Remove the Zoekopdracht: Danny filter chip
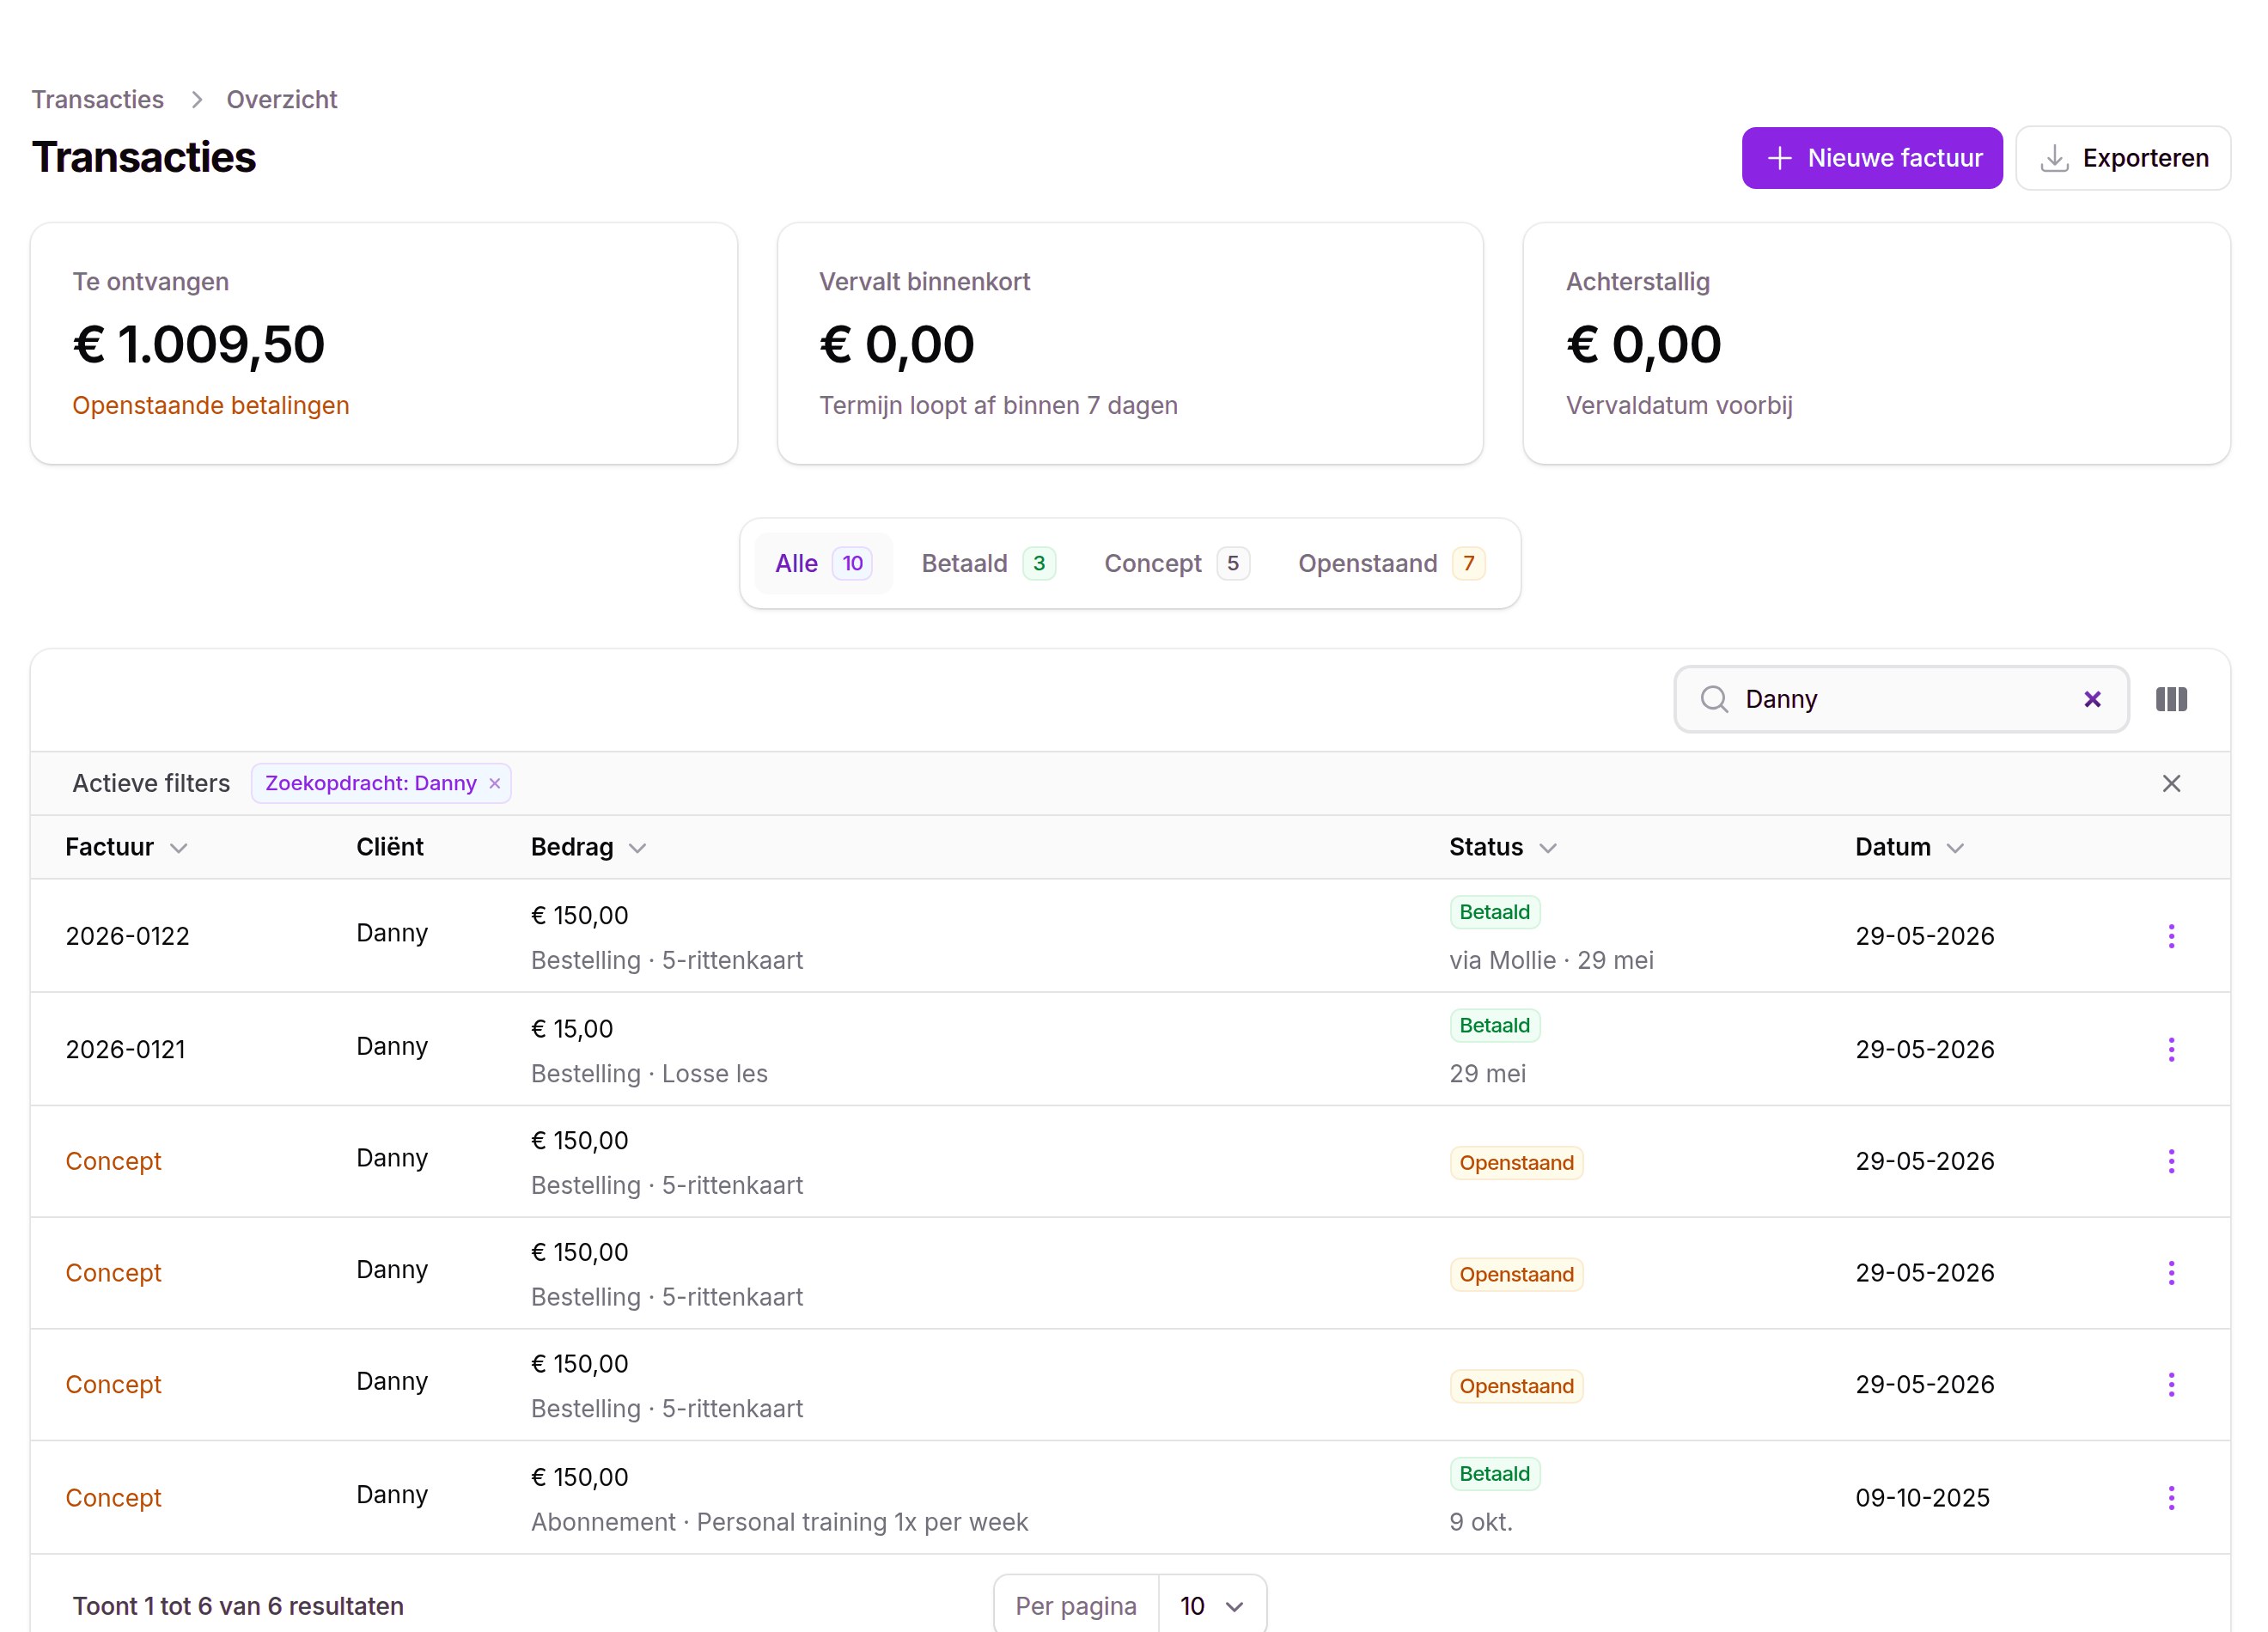This screenshot has width=2268, height=1632. click(x=494, y=784)
